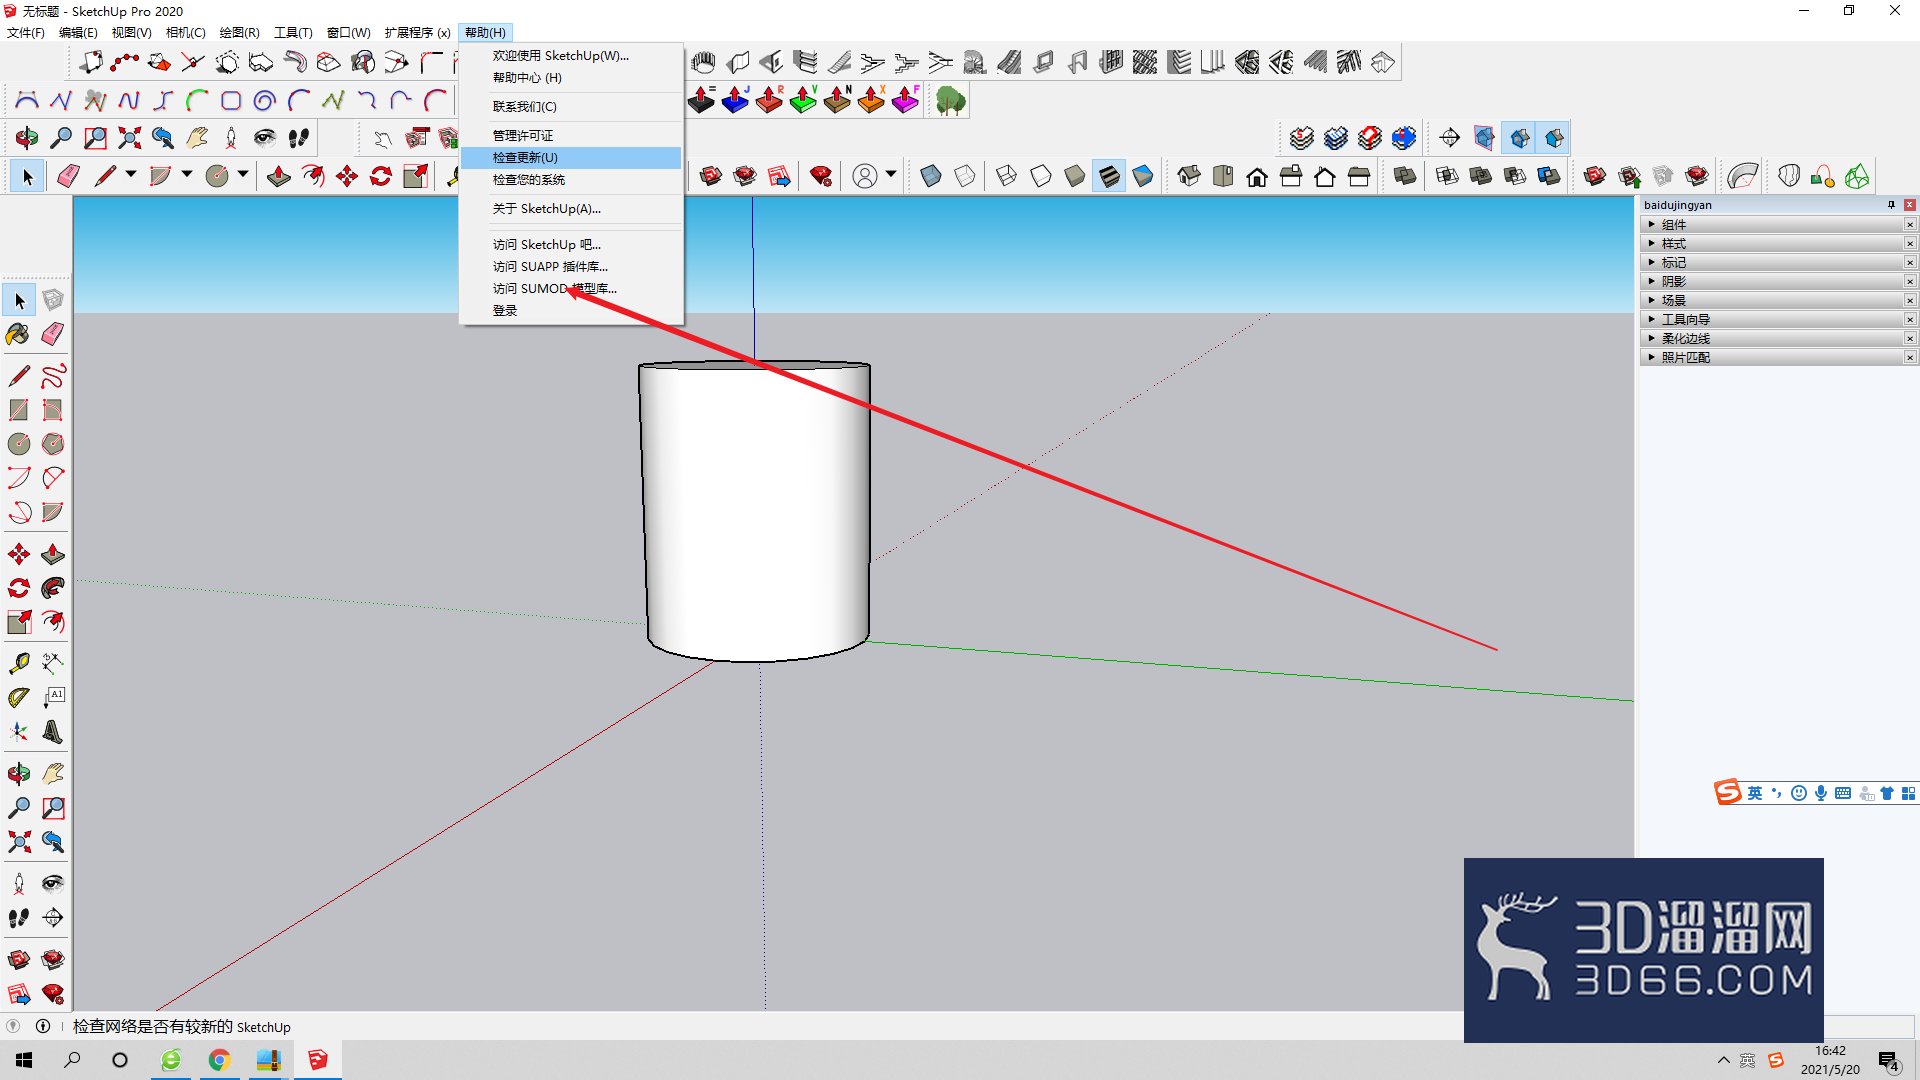This screenshot has width=1920, height=1080.
Task: Select the Tape Measure tool in left toolbar
Action: pos(19,663)
